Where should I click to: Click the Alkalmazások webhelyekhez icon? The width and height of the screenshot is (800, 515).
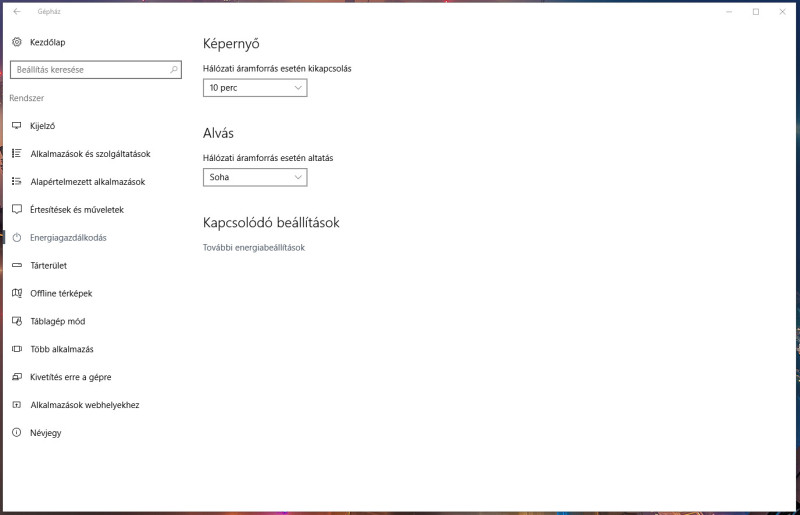coord(17,405)
